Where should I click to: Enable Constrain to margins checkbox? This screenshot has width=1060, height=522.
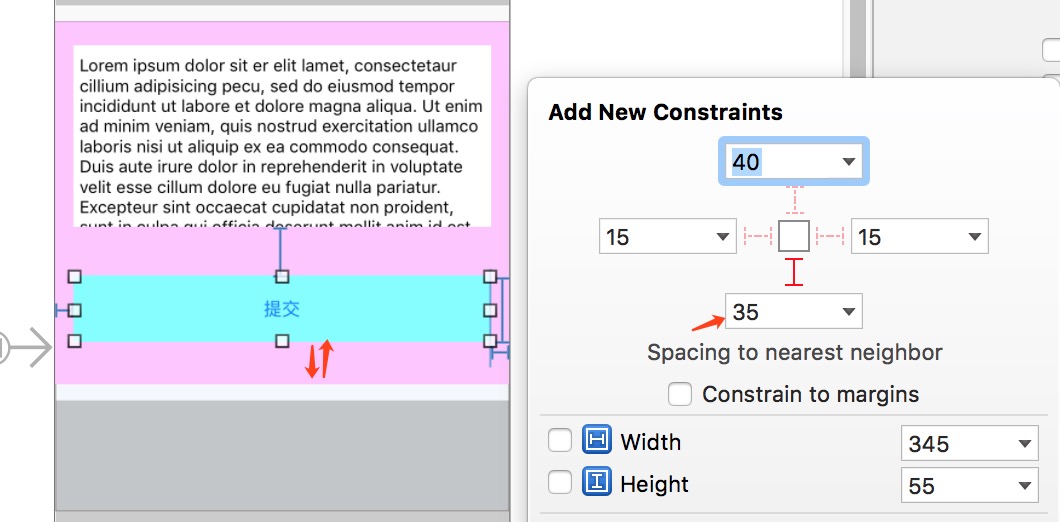pyautogui.click(x=679, y=394)
